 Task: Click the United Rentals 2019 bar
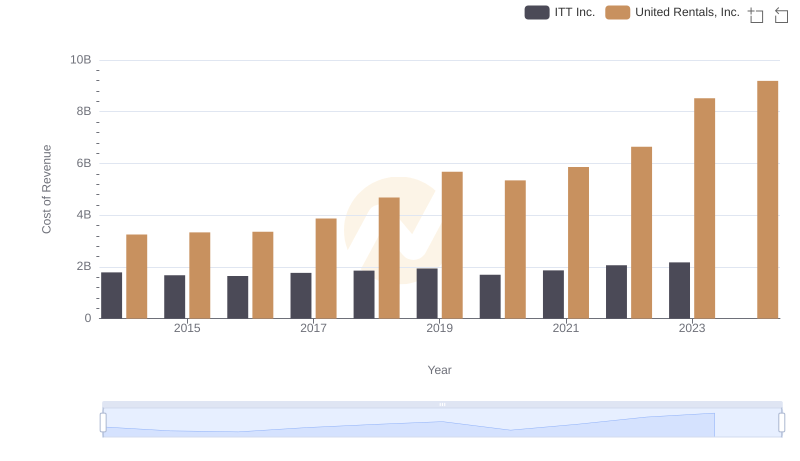(x=452, y=245)
